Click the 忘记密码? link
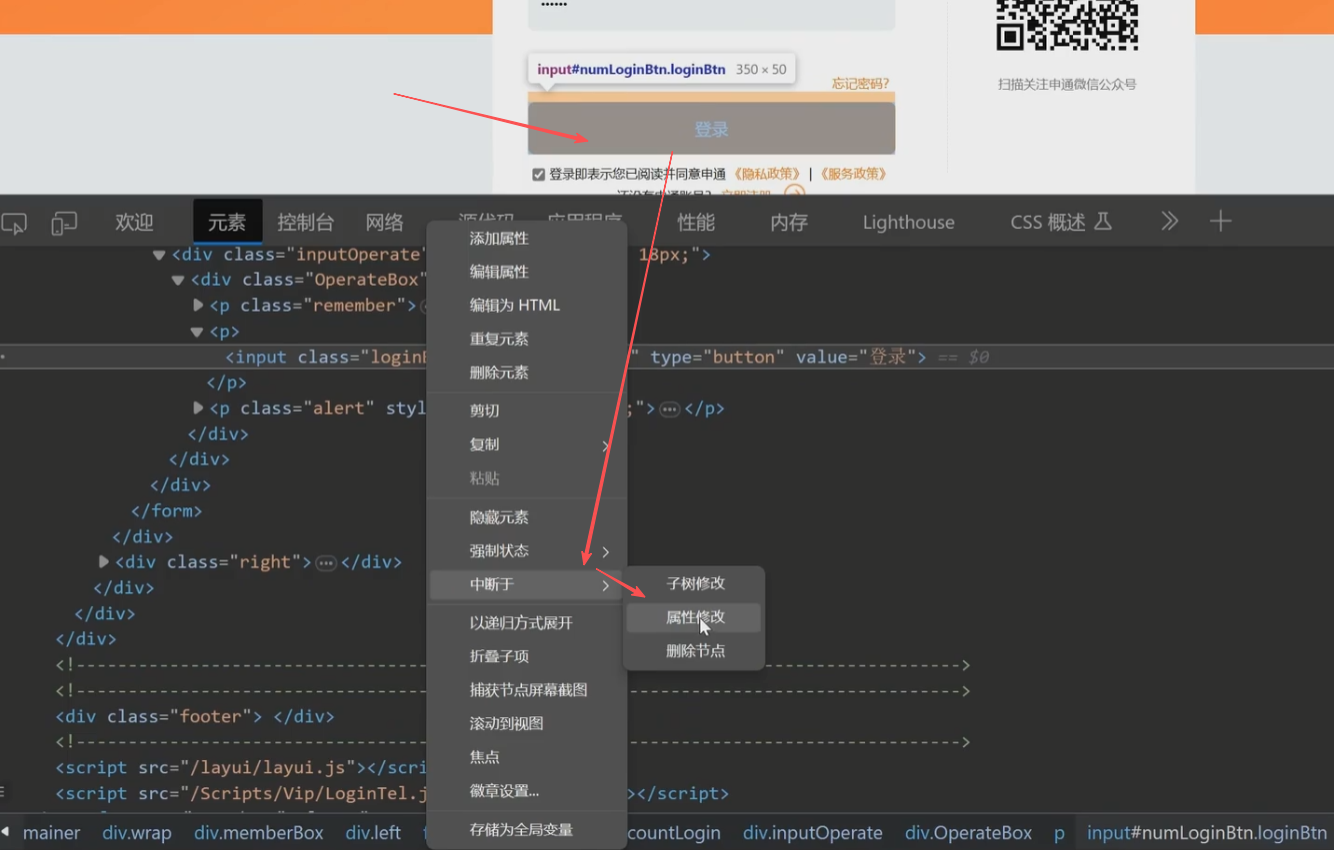Image resolution: width=1334 pixels, height=850 pixels. coord(860,84)
